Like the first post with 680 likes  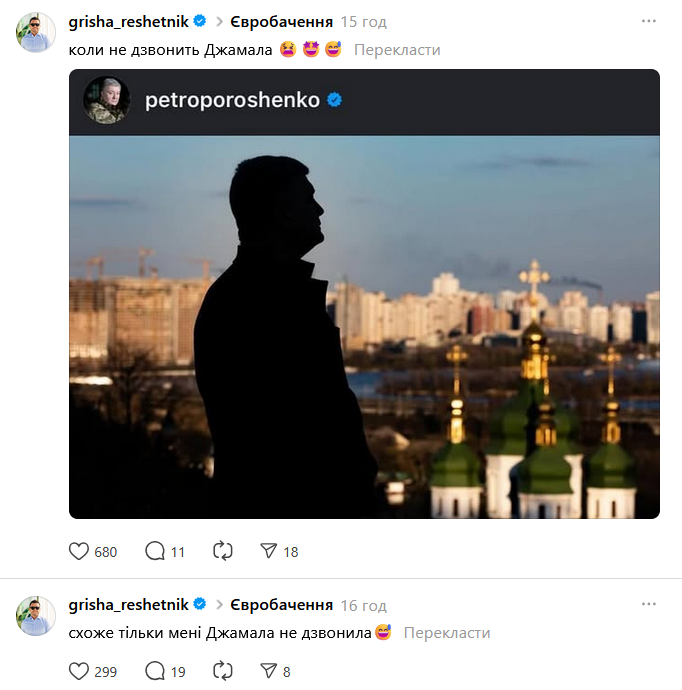(x=79, y=551)
